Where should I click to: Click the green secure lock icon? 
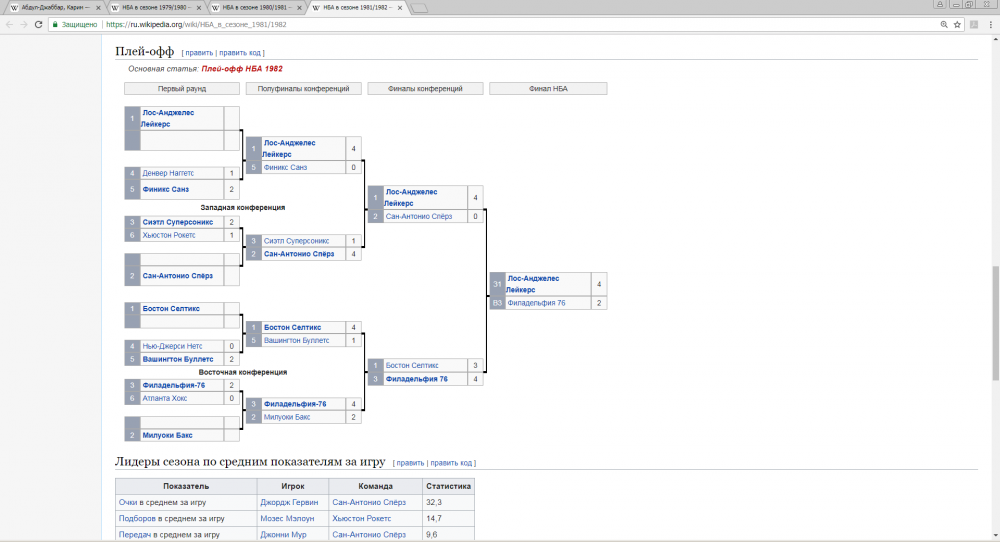point(54,24)
